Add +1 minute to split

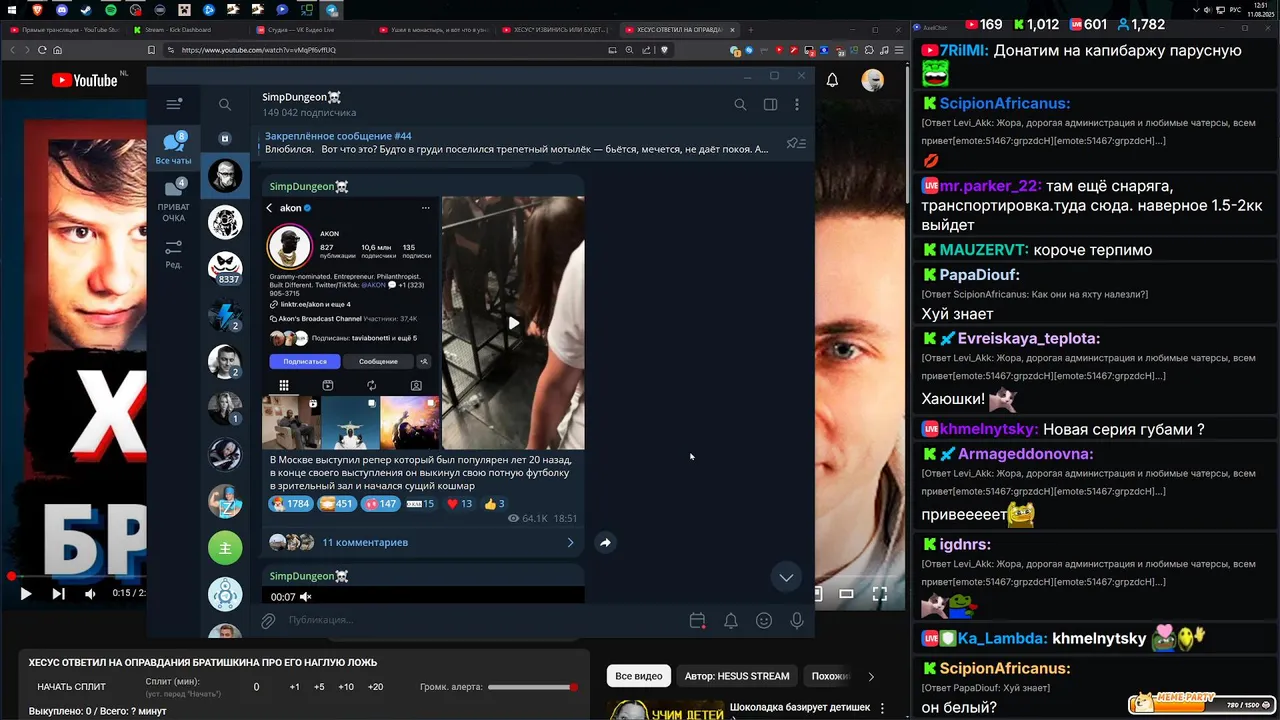coord(294,687)
